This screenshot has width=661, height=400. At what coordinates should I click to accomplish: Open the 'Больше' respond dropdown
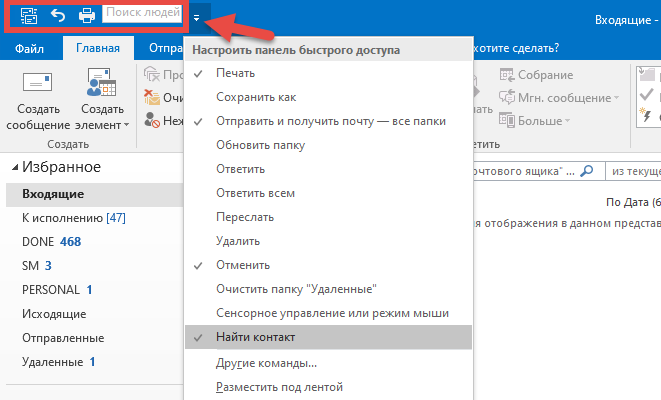[535, 121]
